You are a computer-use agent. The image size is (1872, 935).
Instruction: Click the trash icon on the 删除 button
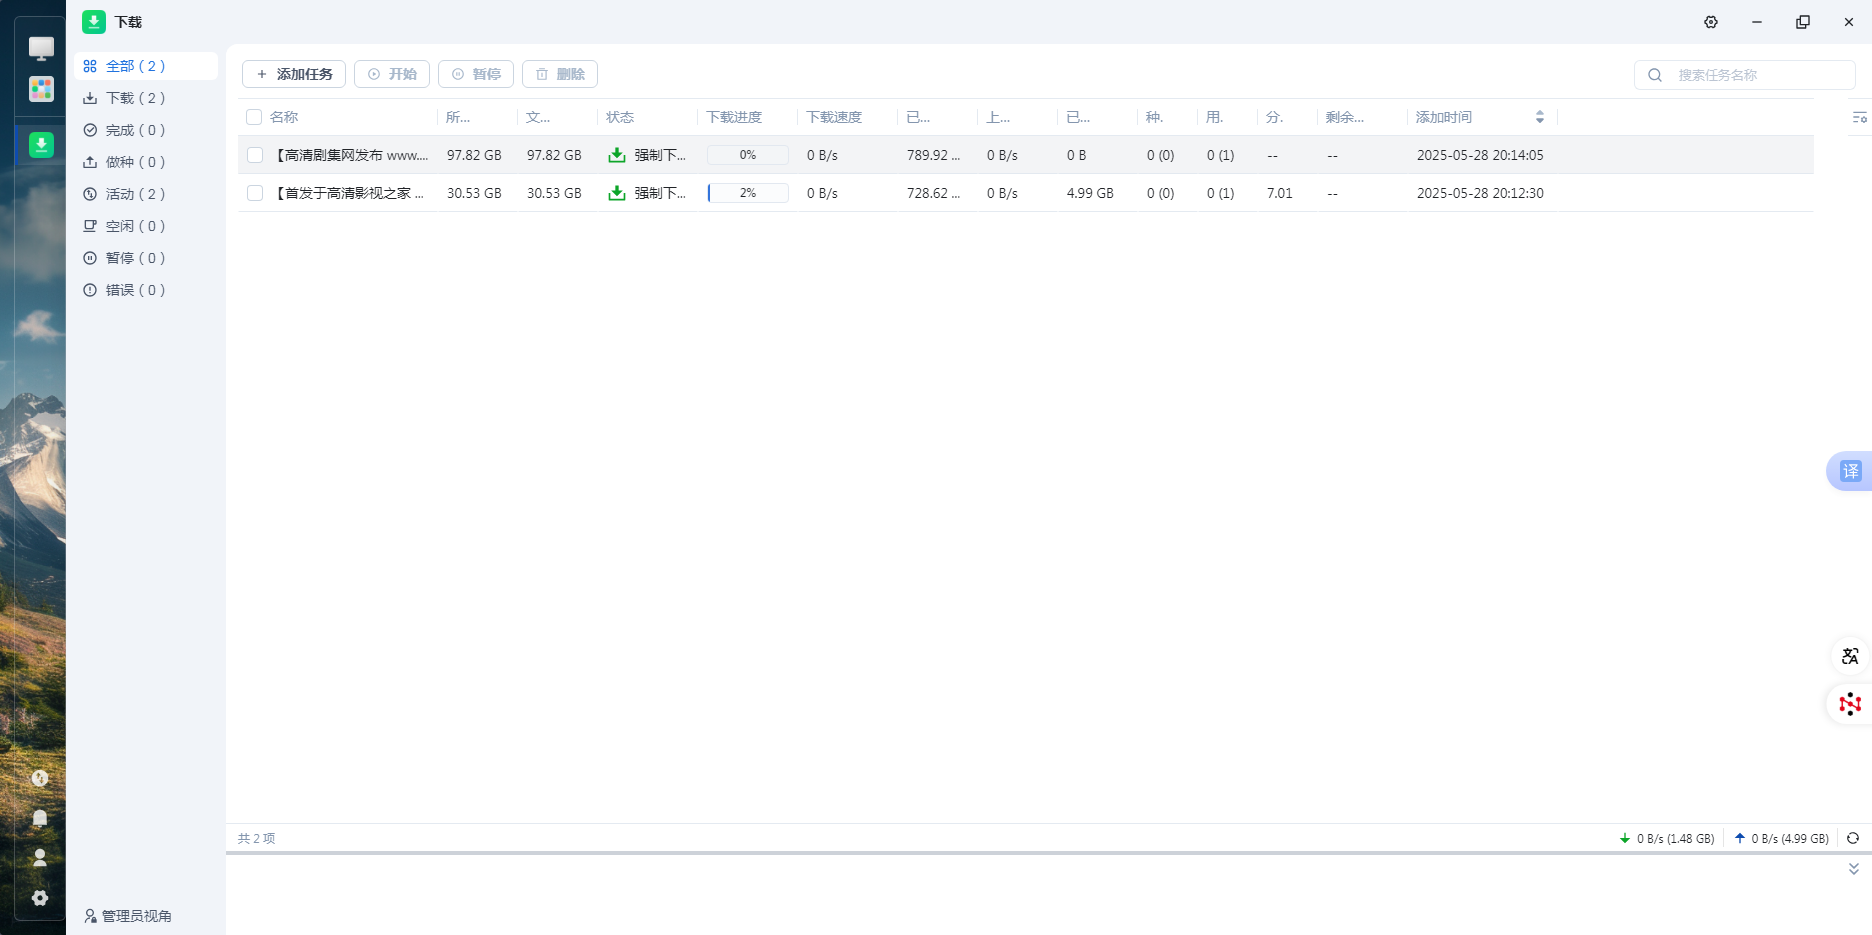pos(542,74)
